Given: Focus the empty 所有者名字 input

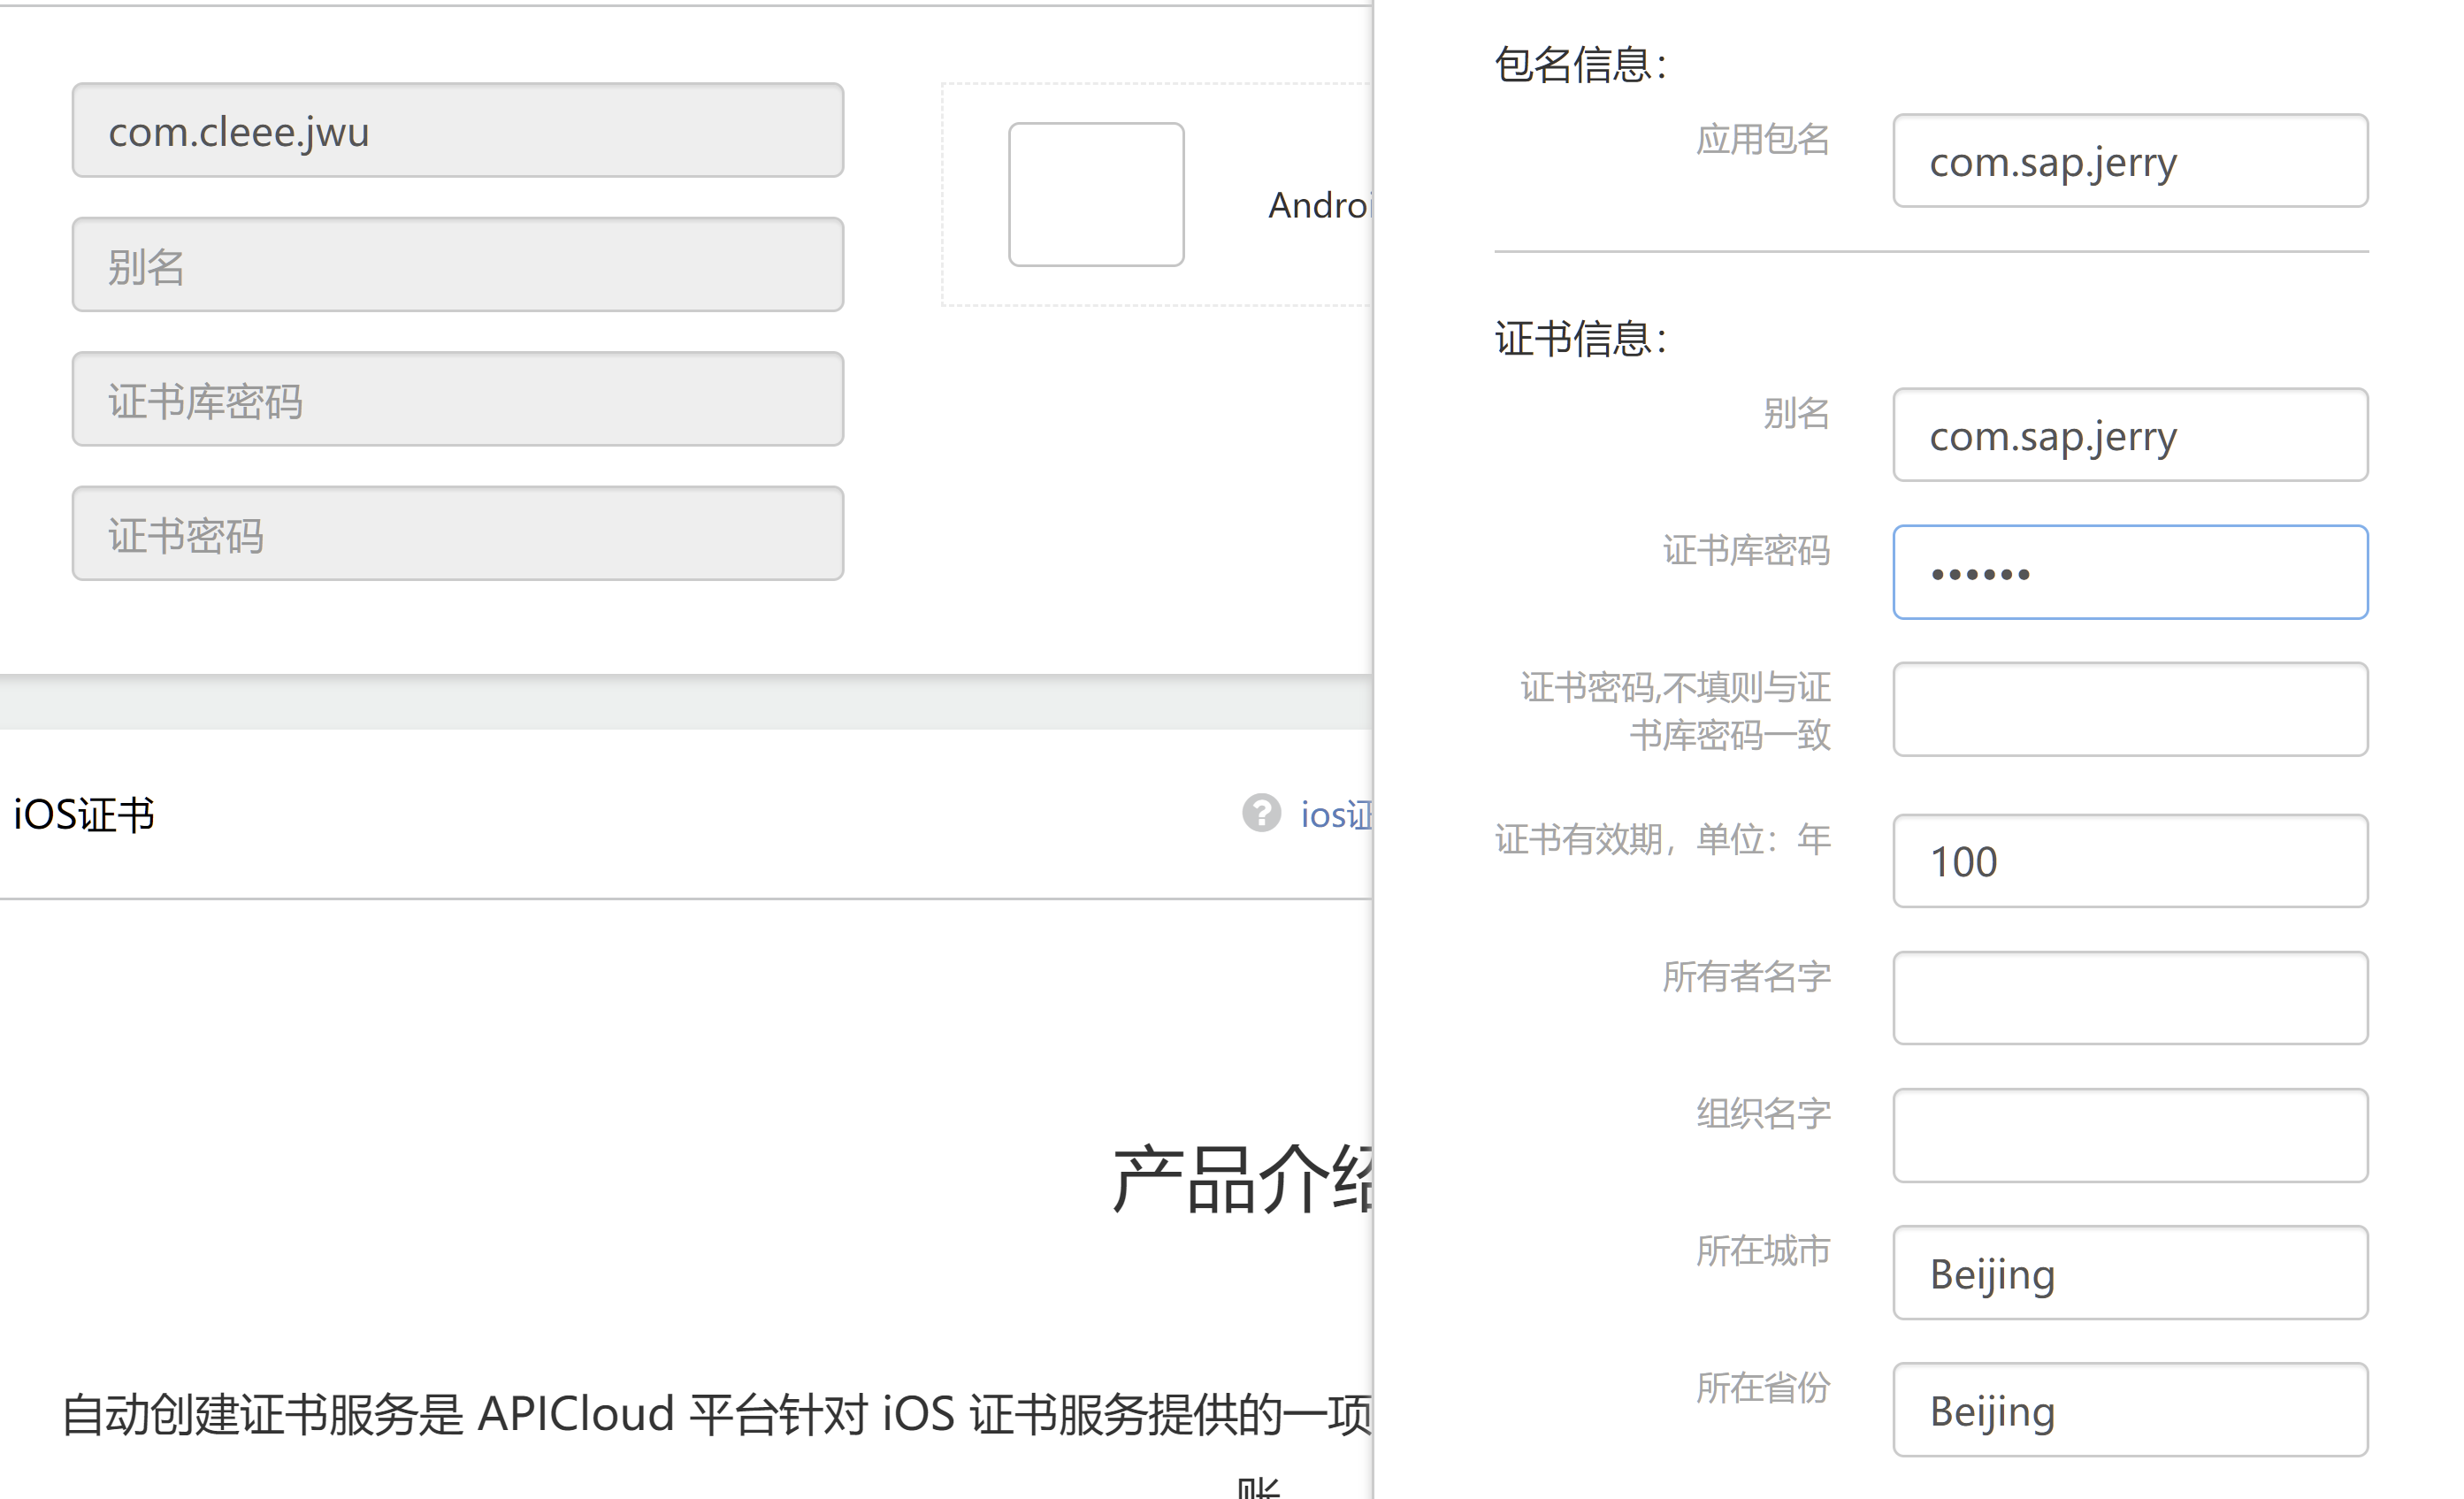Looking at the screenshot, I should point(2129,998).
